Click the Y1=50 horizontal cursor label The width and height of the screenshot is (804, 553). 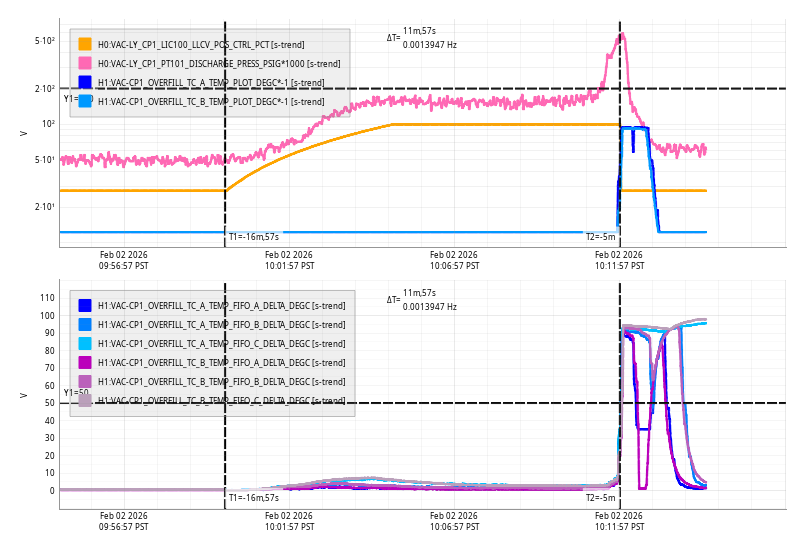pos(76,393)
